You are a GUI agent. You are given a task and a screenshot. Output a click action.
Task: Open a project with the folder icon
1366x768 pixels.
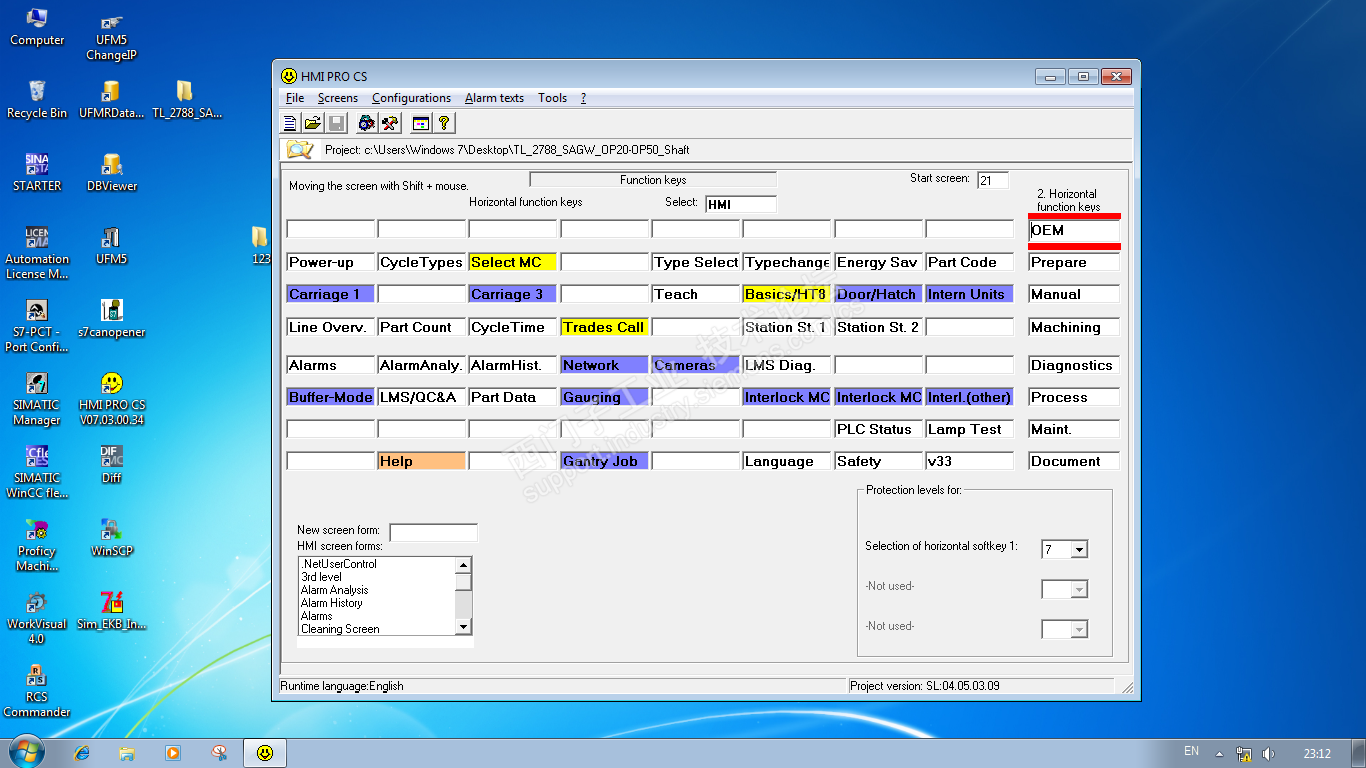tap(313, 123)
